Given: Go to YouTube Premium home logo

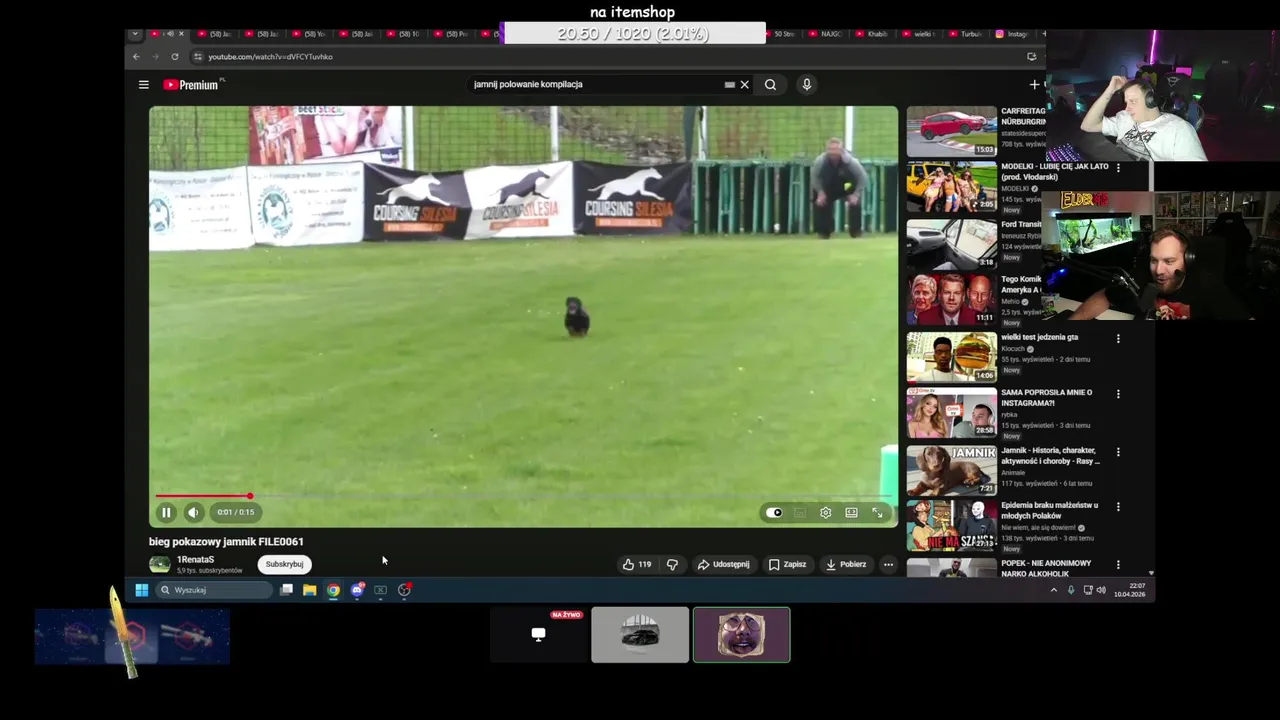Looking at the screenshot, I should click(x=191, y=85).
